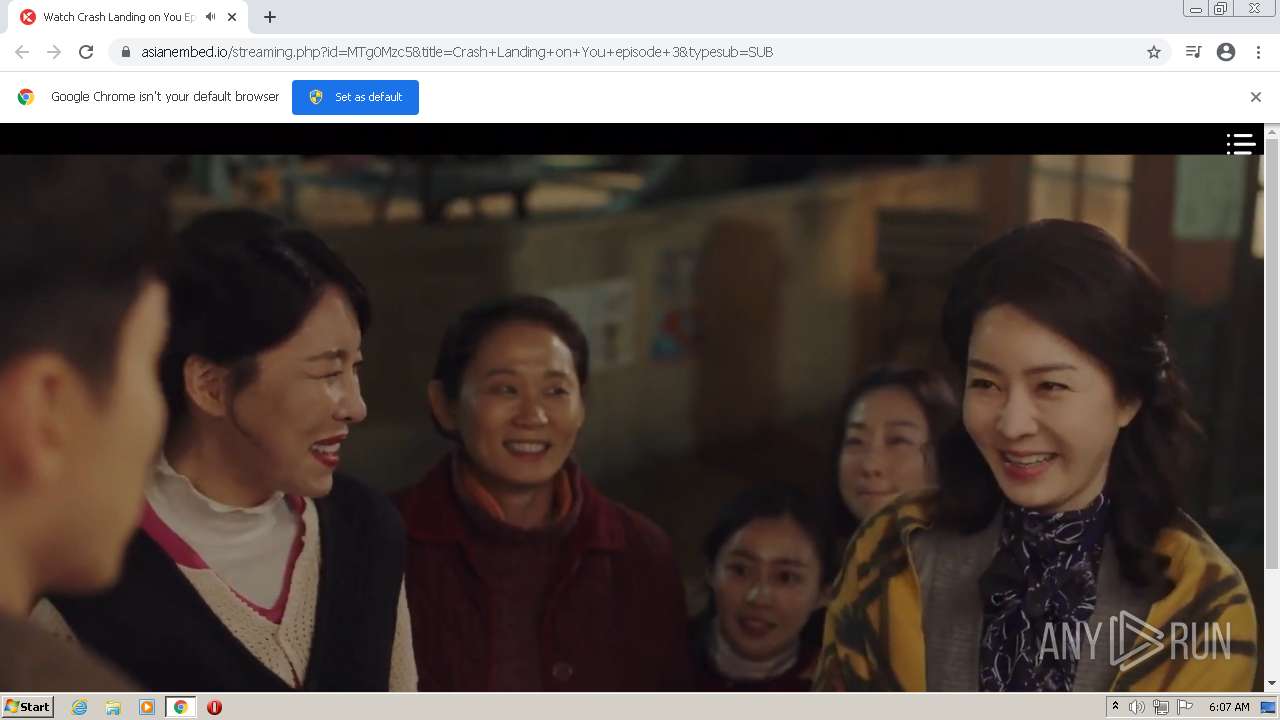Minimize the Chrome window
The height and width of the screenshot is (720, 1280).
(x=1195, y=9)
